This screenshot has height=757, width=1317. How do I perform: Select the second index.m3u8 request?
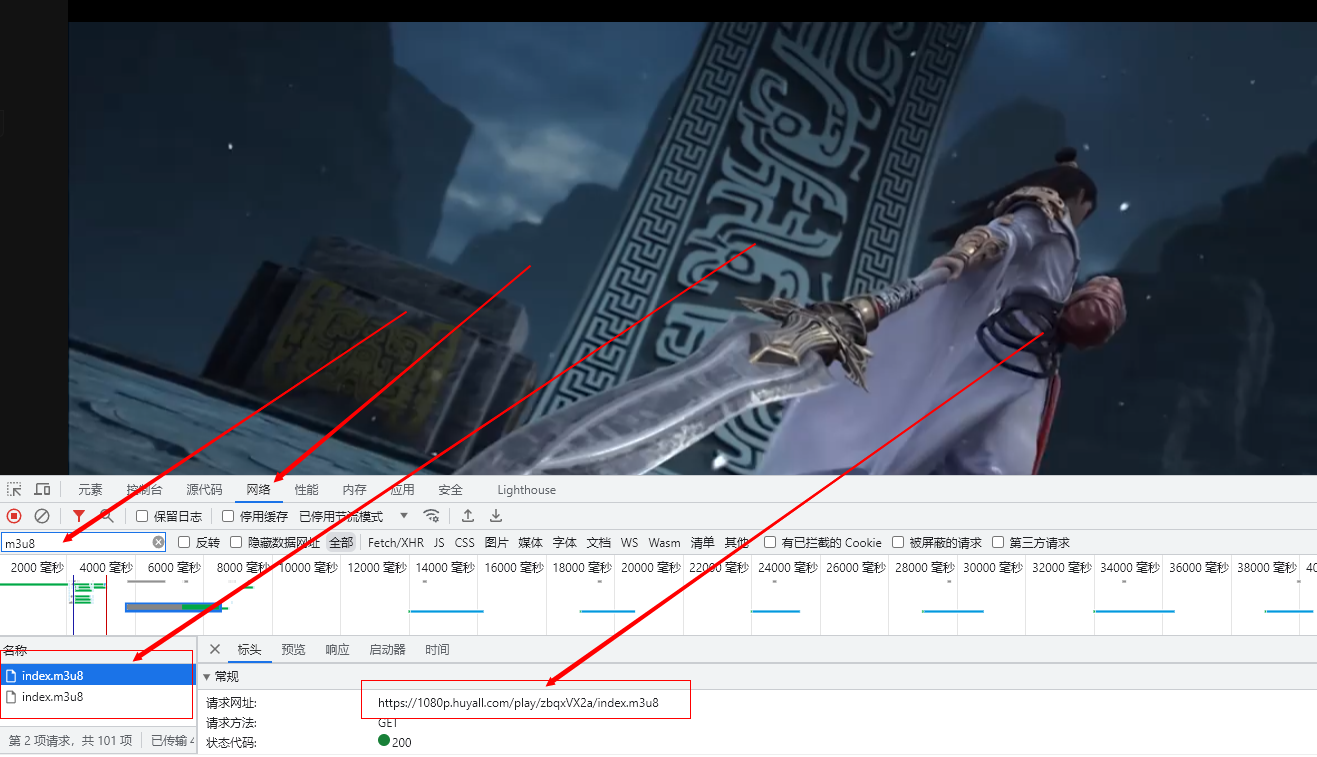[52, 697]
